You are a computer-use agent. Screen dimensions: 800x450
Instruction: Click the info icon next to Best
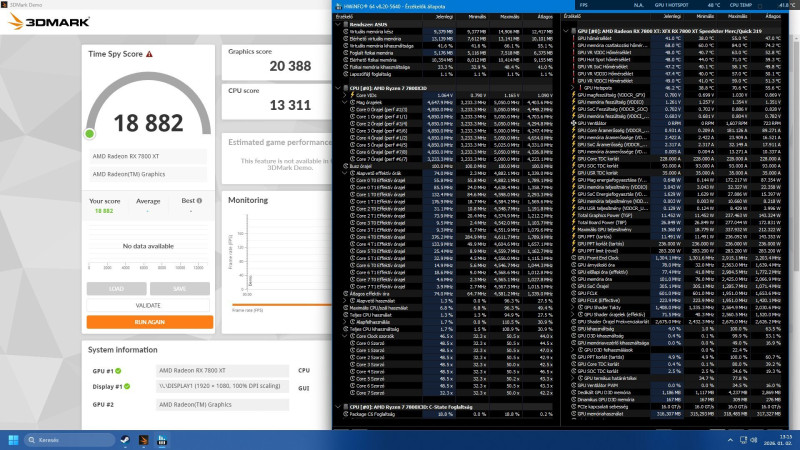tap(199, 201)
